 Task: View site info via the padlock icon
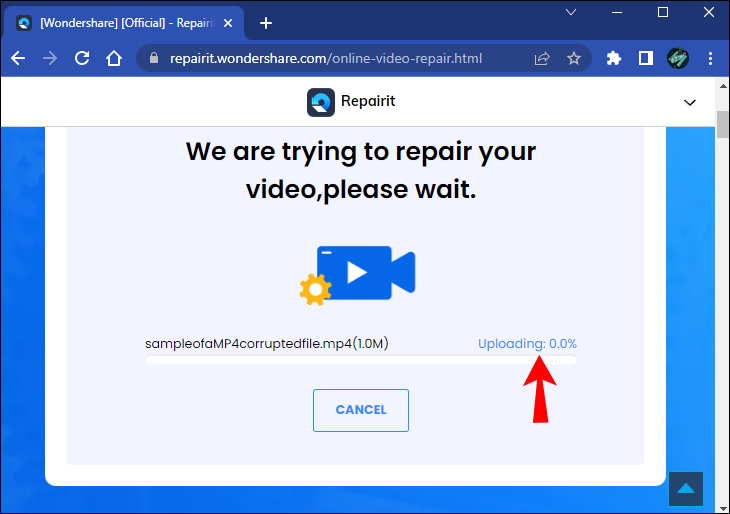154,58
